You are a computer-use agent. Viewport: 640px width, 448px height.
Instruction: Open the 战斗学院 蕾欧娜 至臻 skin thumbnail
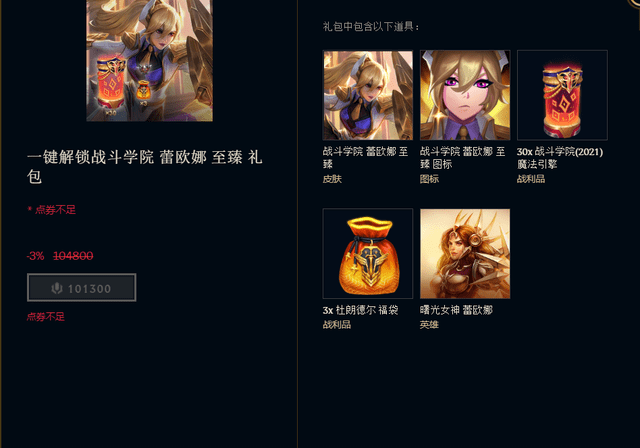pos(368,95)
